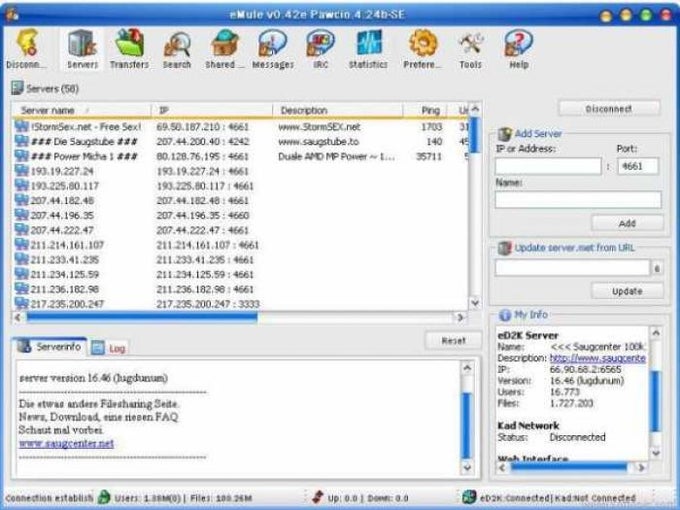The image size is (680, 510).
Task: Click the My Info icon
Action: (505, 315)
